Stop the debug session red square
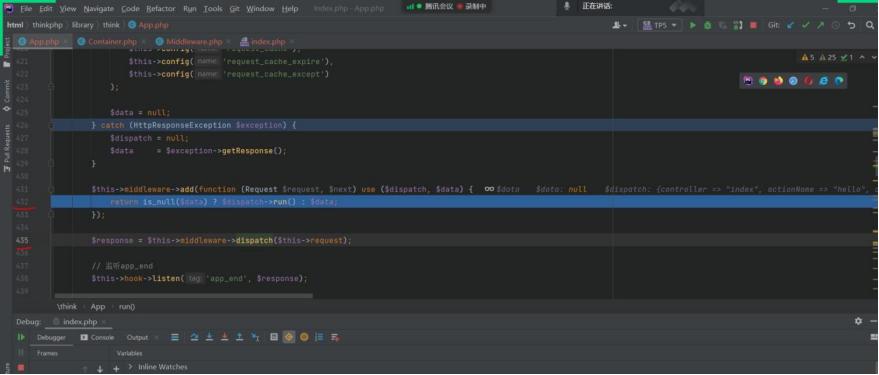Image resolution: width=879 pixels, height=375 pixels. (21, 368)
